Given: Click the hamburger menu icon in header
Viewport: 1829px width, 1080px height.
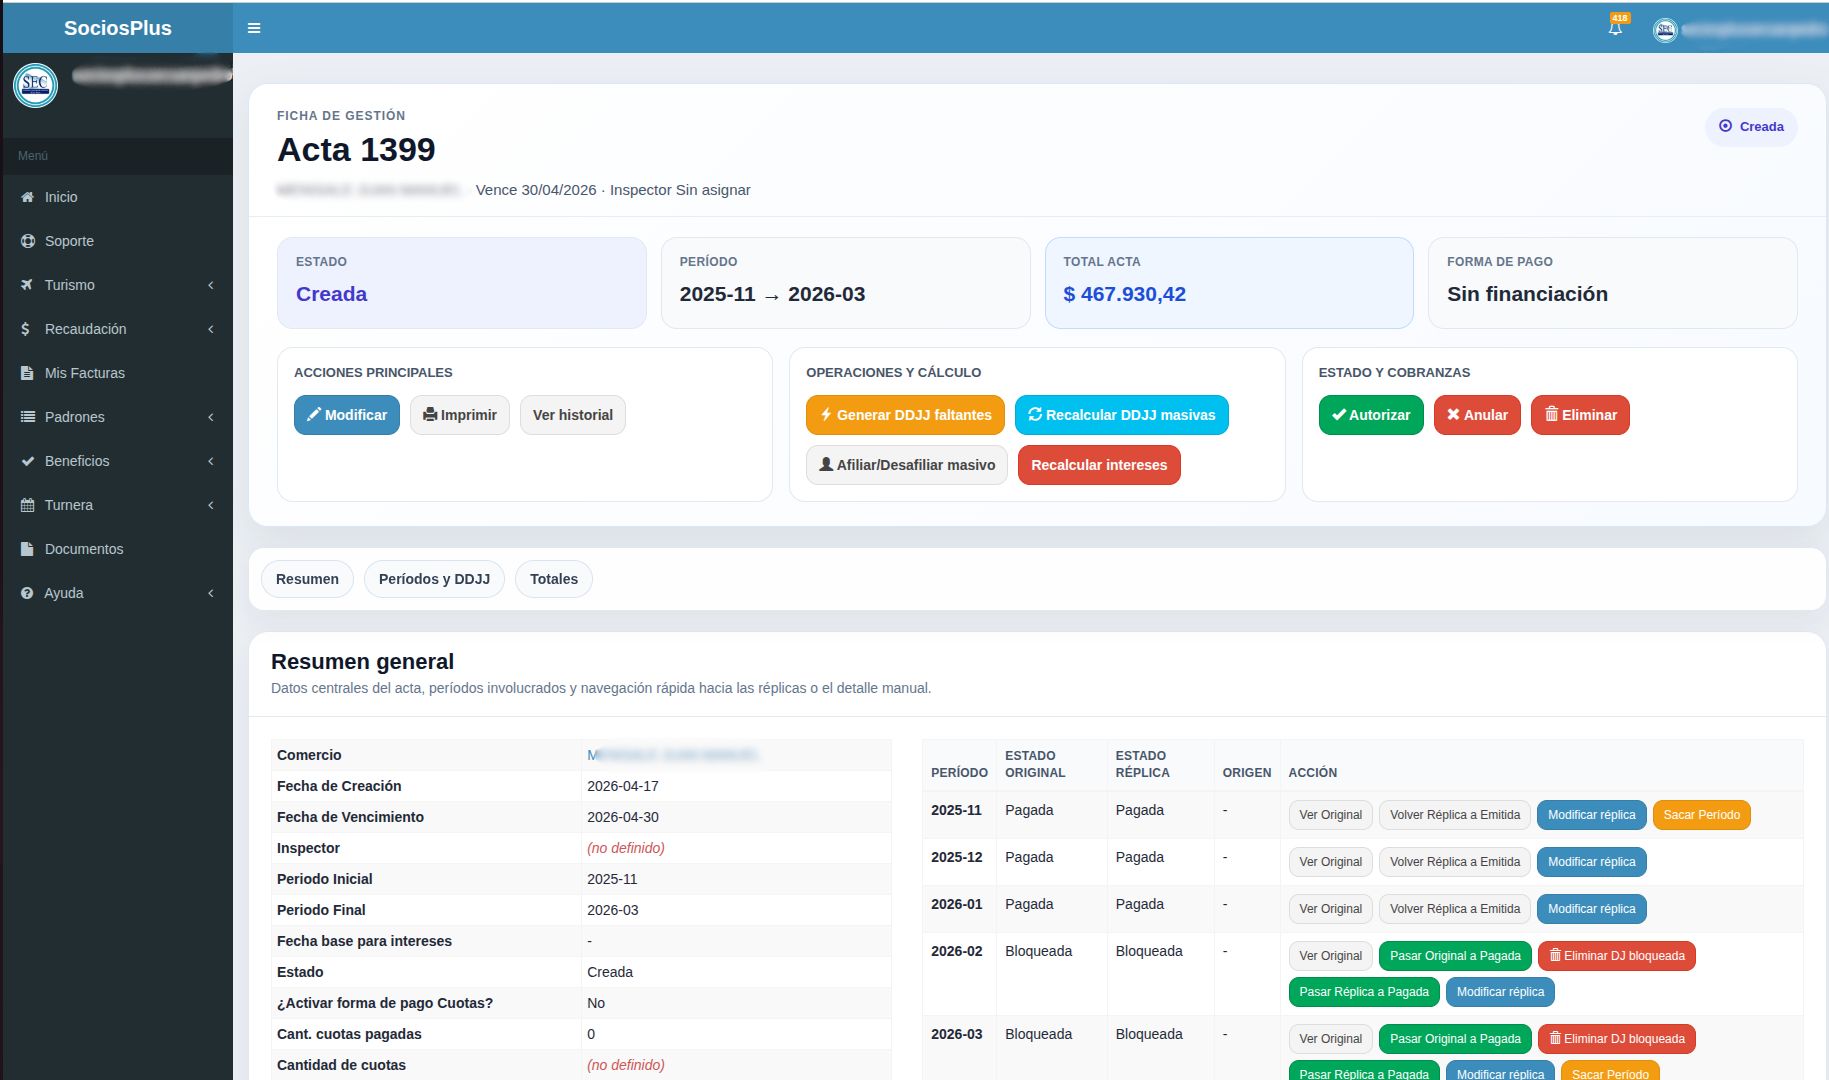Looking at the screenshot, I should click(254, 28).
